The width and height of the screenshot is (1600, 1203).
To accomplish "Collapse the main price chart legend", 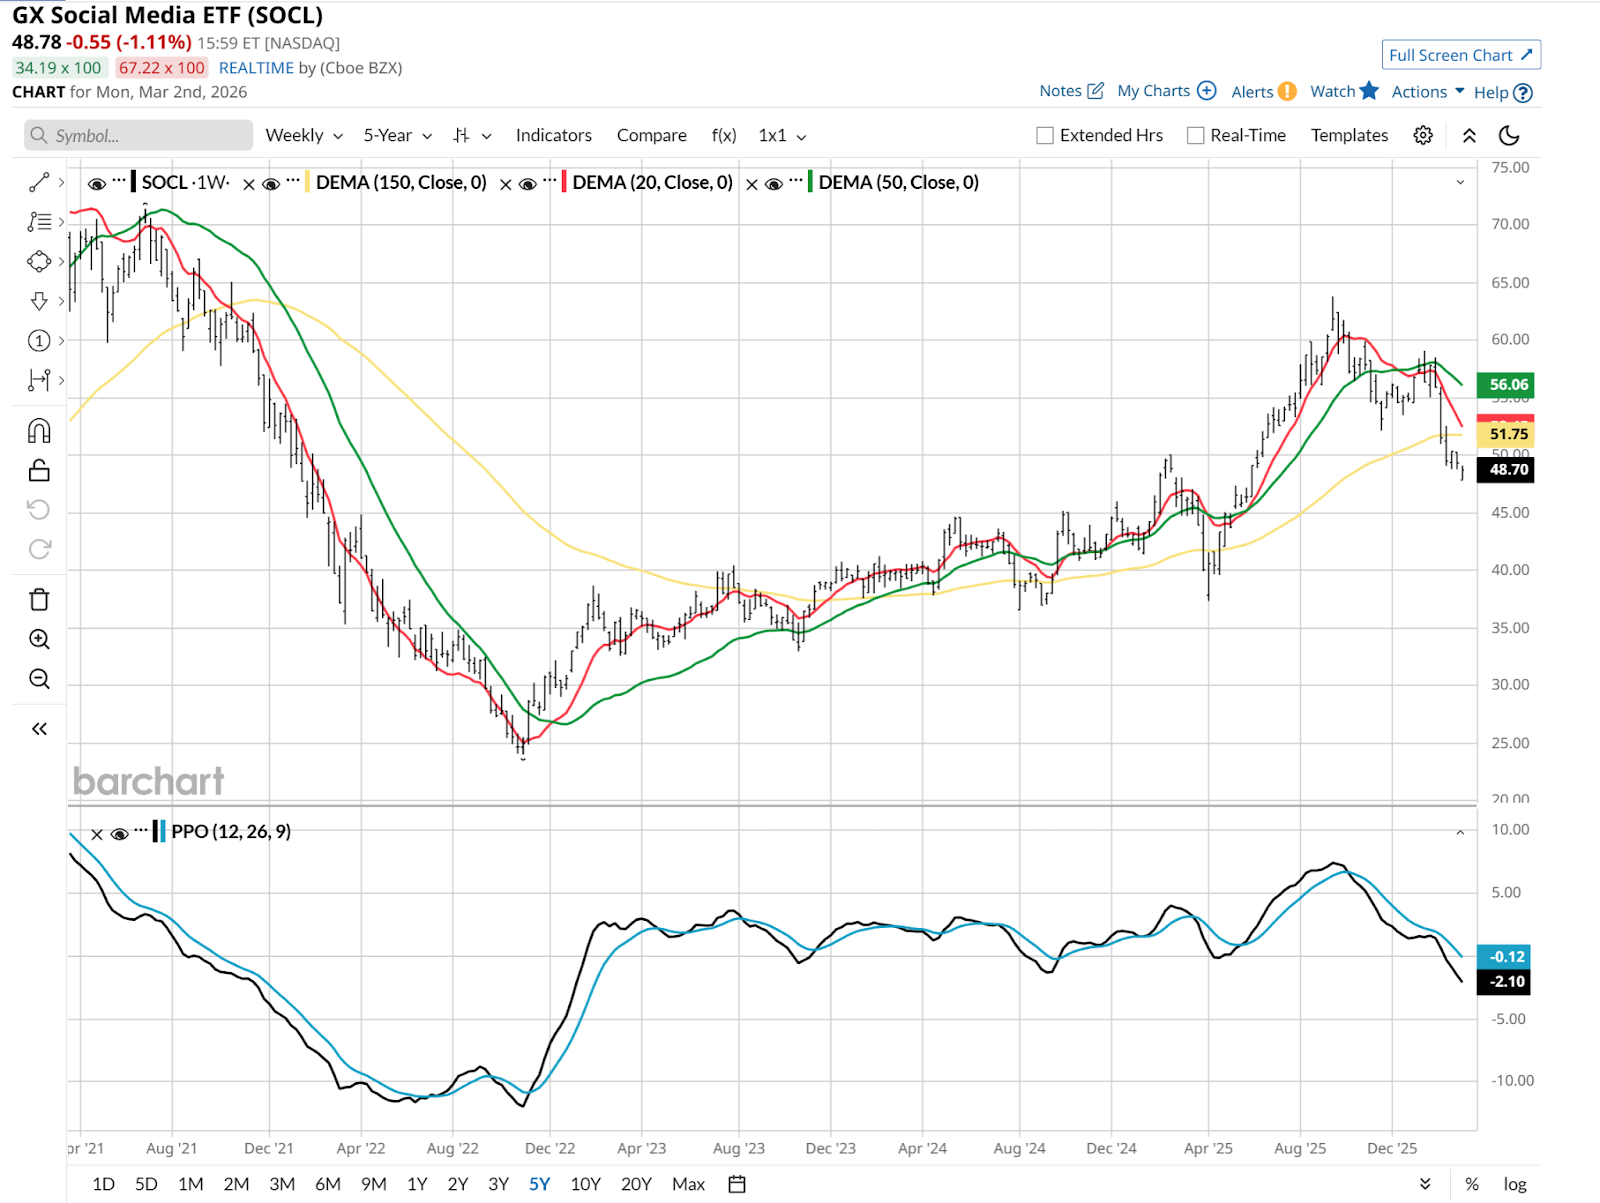I will (x=1460, y=183).
